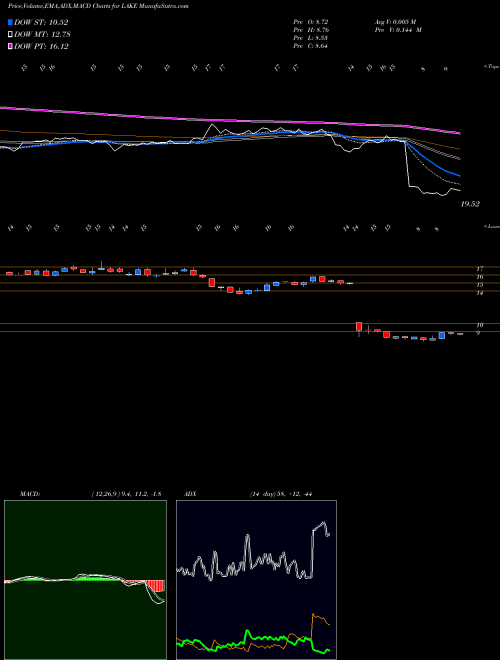Click inside the dark blue ADX chart panel
This screenshot has width=500, height=660.
pos(256,580)
